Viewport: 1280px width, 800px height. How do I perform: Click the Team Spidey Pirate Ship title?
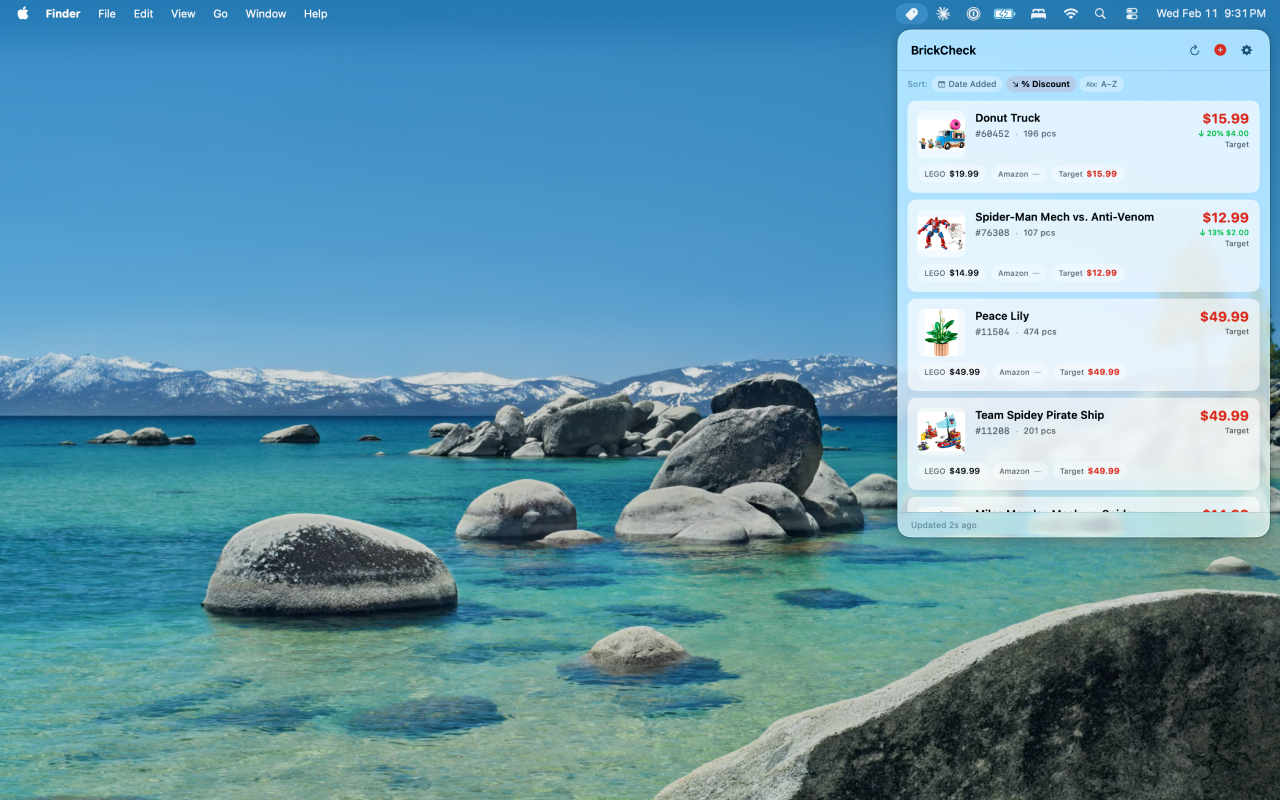[x=1040, y=415]
